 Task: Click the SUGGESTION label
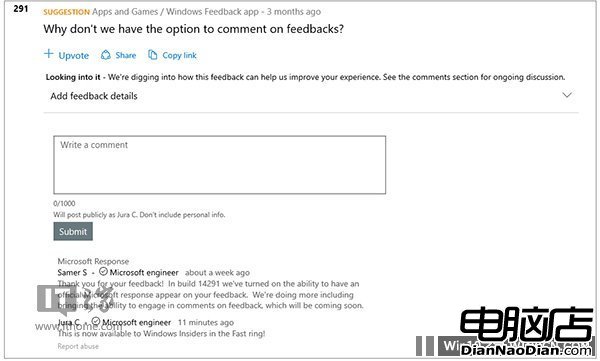click(67, 12)
